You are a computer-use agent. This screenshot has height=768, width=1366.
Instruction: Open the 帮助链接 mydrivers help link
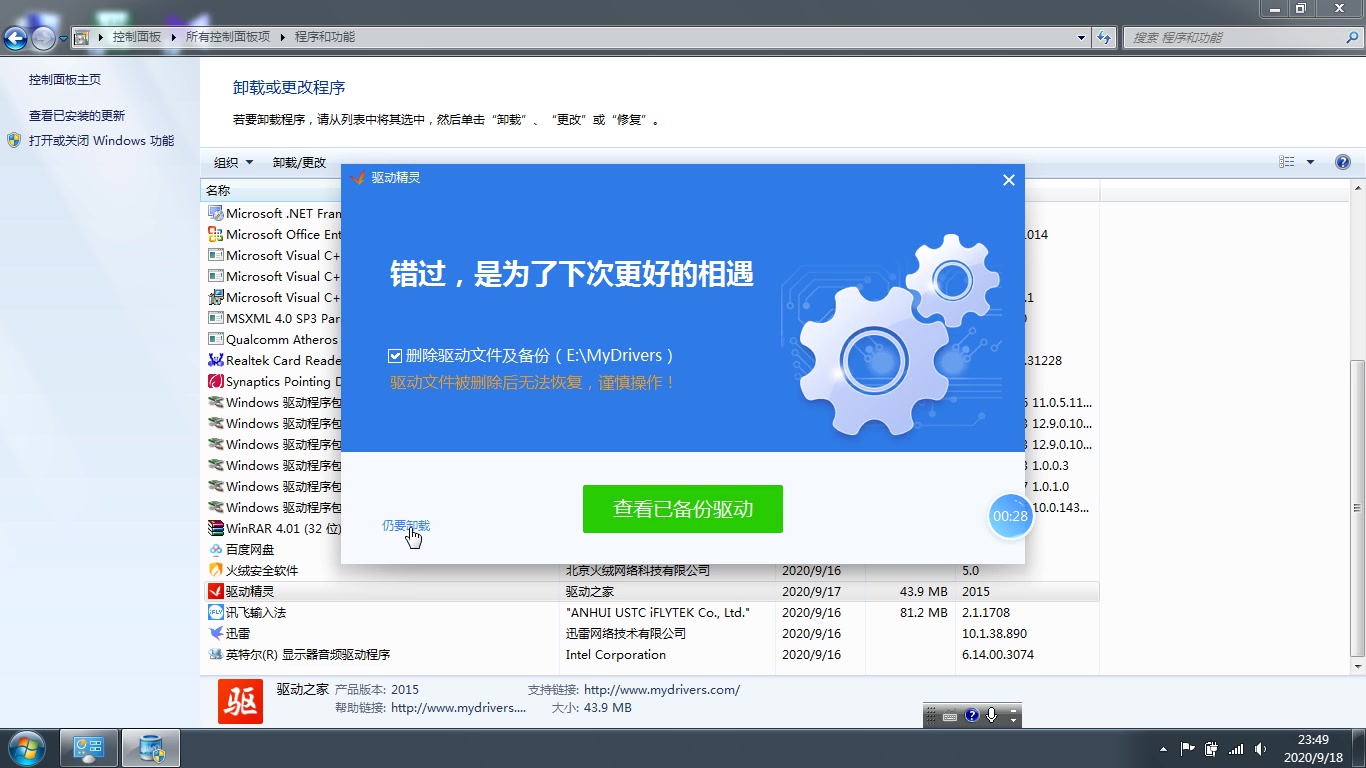[x=458, y=707]
